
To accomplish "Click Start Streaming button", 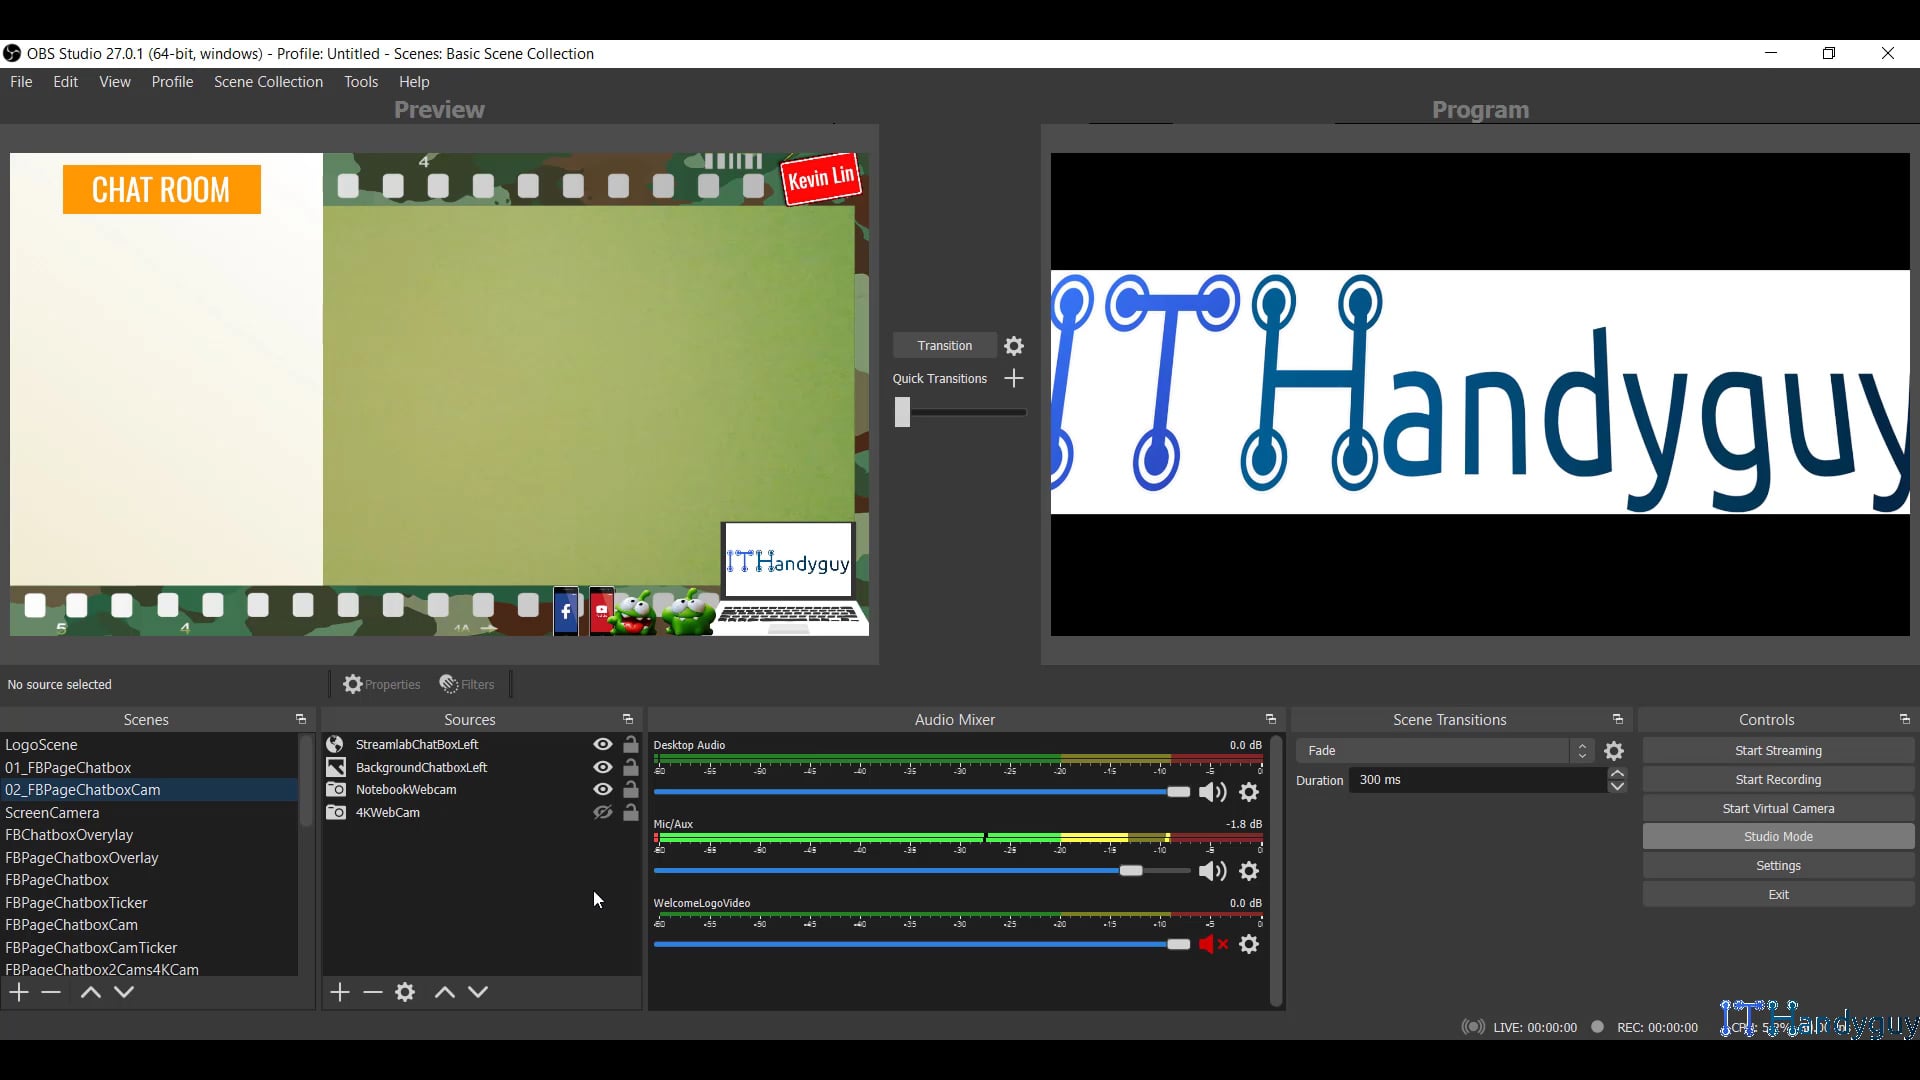I will [x=1777, y=751].
